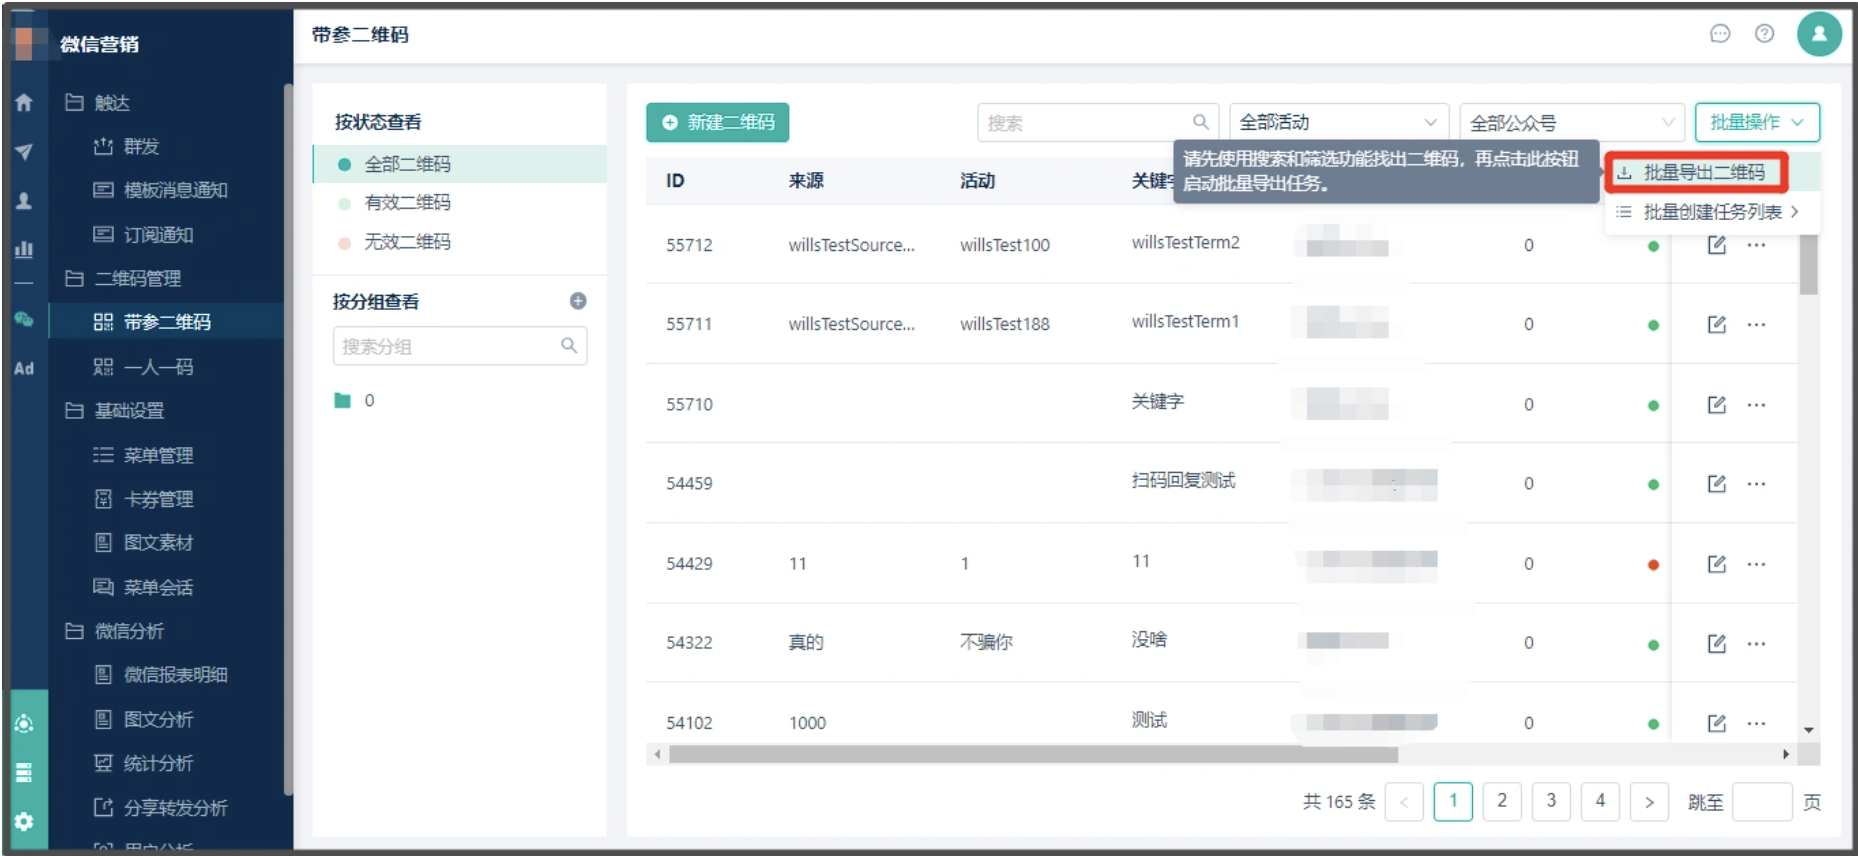Open more options for row 55712

[1756, 245]
